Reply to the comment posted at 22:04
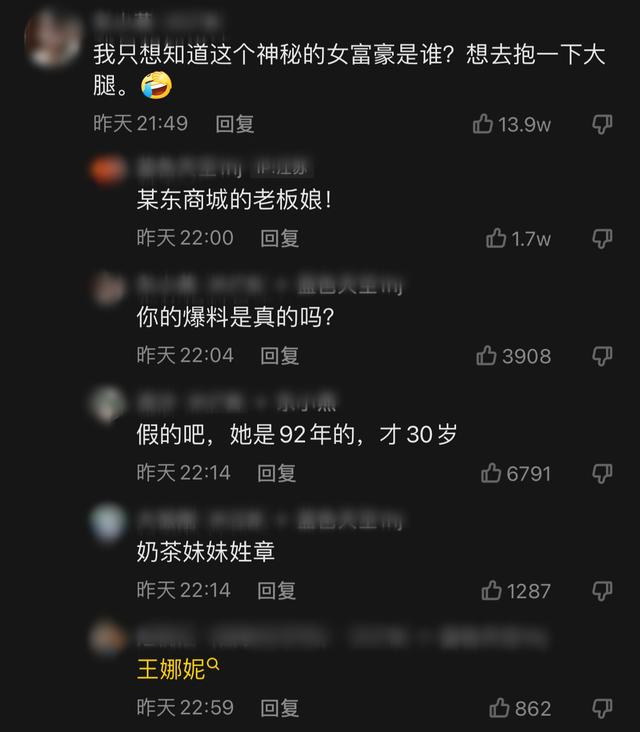The height and width of the screenshot is (732, 640). click(280, 356)
